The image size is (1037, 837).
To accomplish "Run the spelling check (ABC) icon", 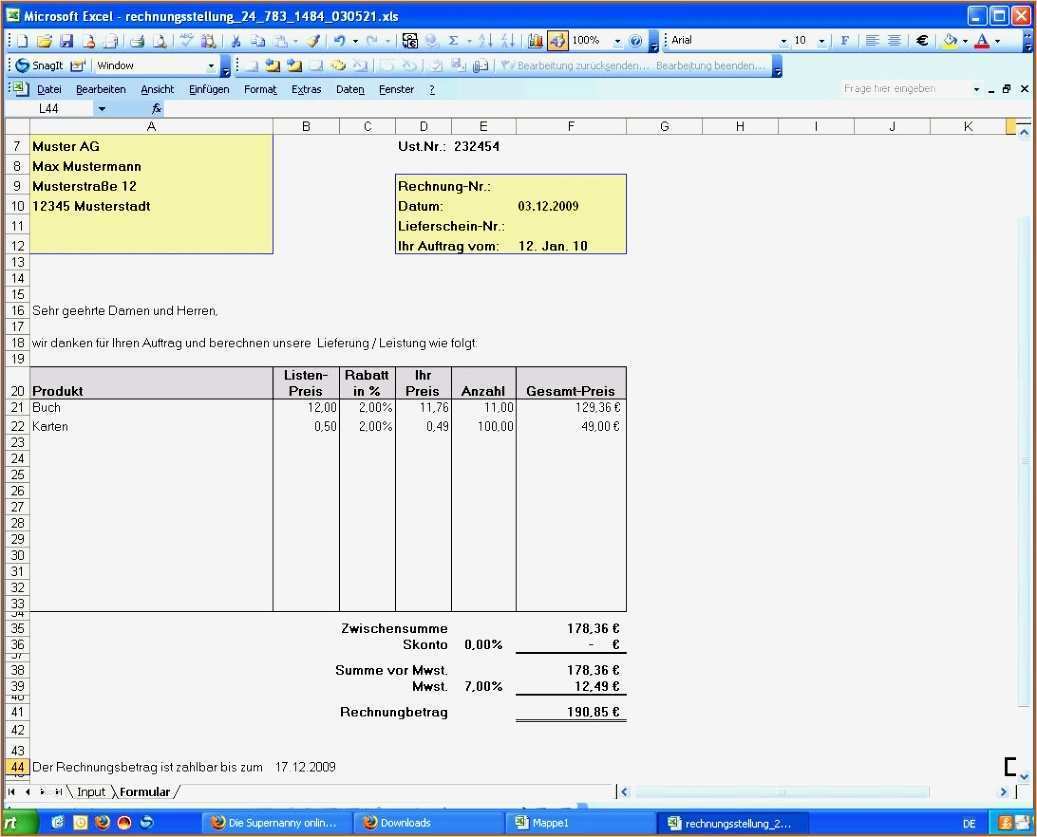I will 187,41.
